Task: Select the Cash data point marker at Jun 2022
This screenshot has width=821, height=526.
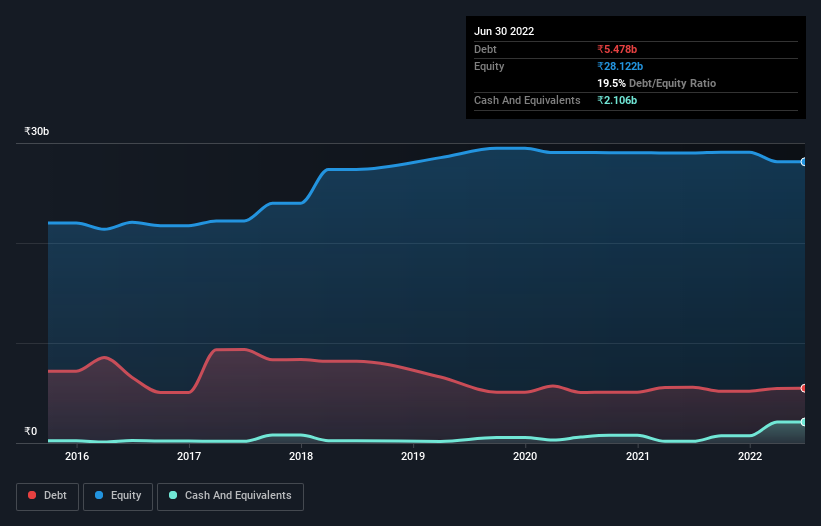Action: pyautogui.click(x=804, y=422)
